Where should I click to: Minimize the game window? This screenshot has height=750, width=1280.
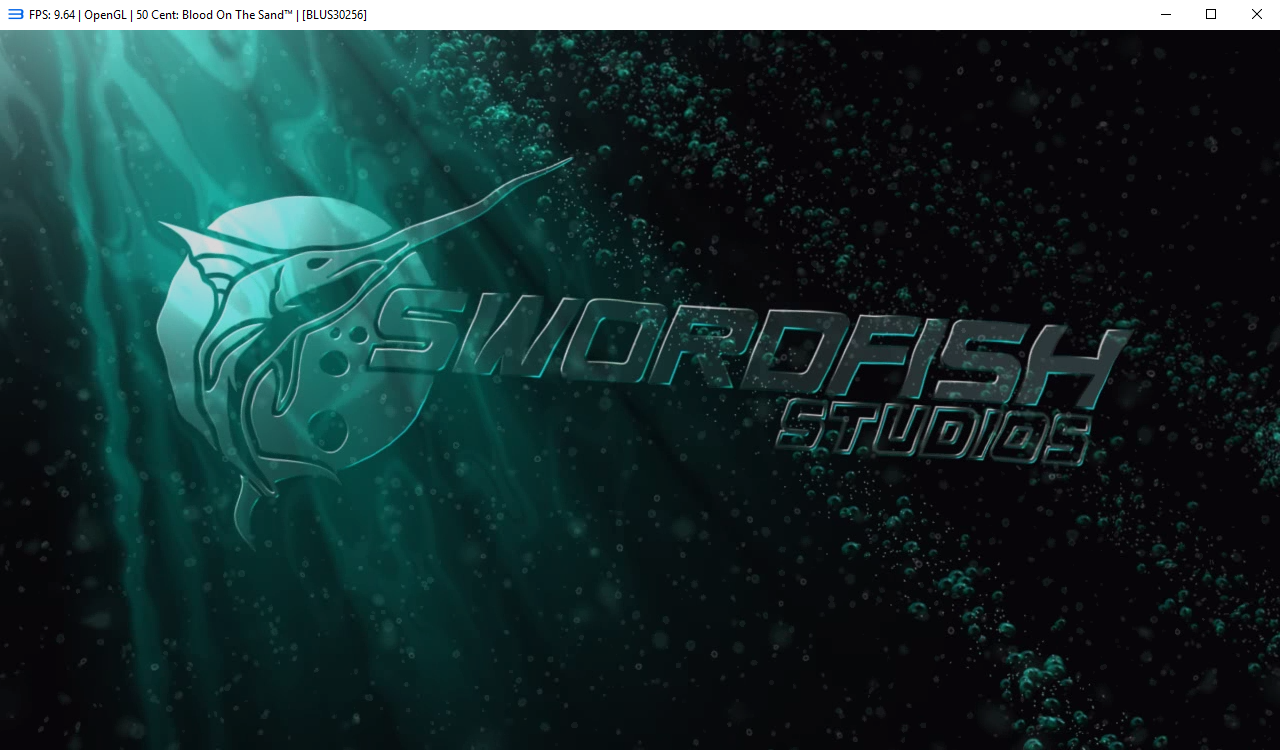pos(1165,14)
